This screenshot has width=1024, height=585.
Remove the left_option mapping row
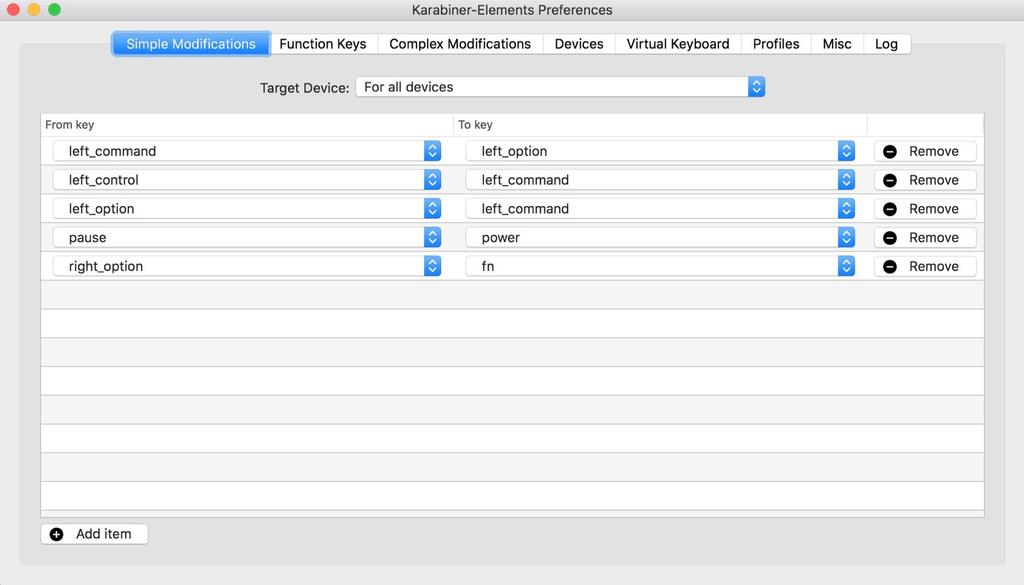[925, 209]
